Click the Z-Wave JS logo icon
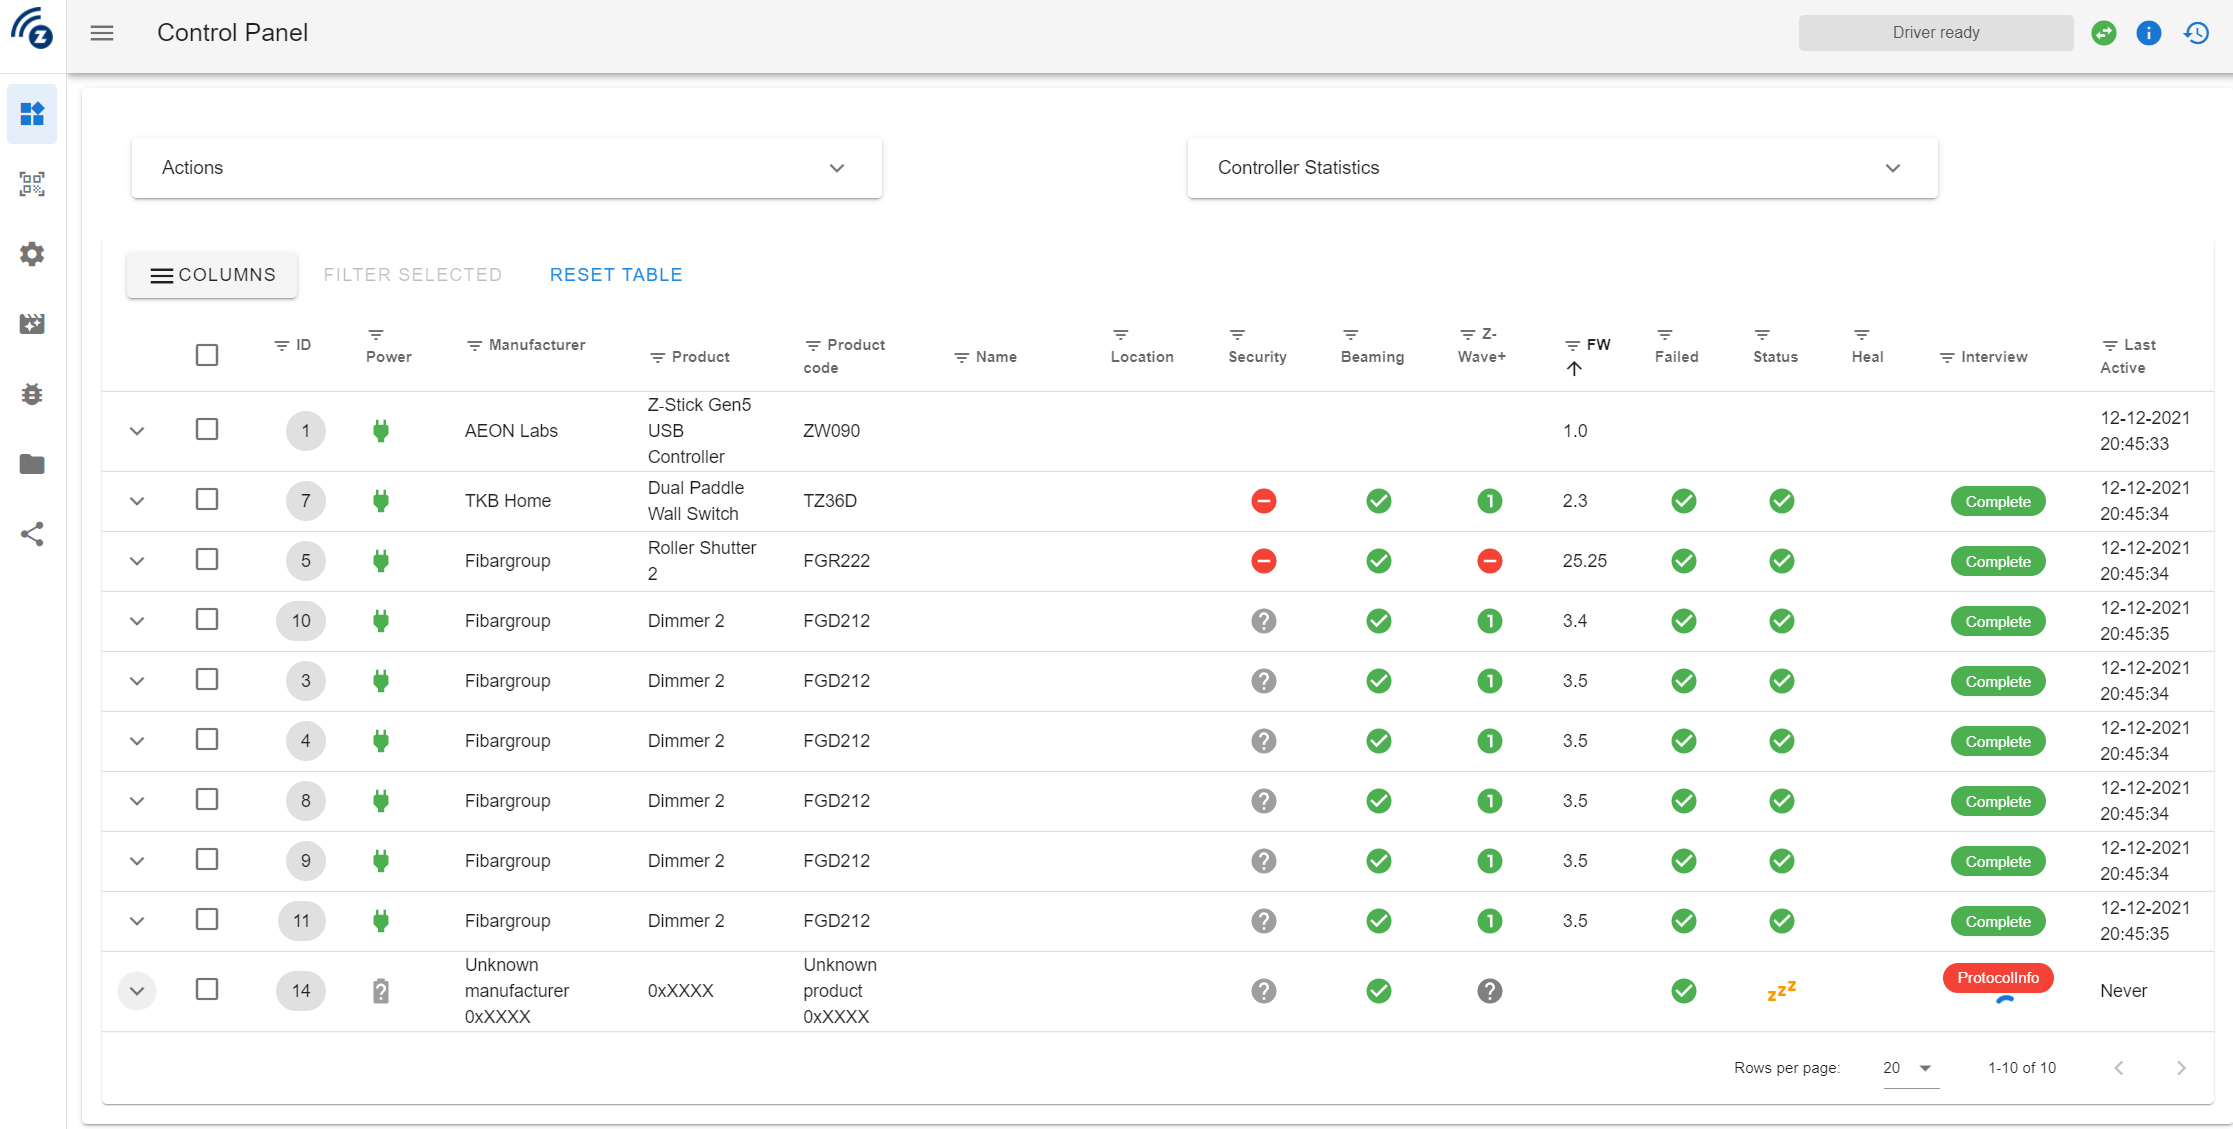The height and width of the screenshot is (1129, 2233). 32,30
